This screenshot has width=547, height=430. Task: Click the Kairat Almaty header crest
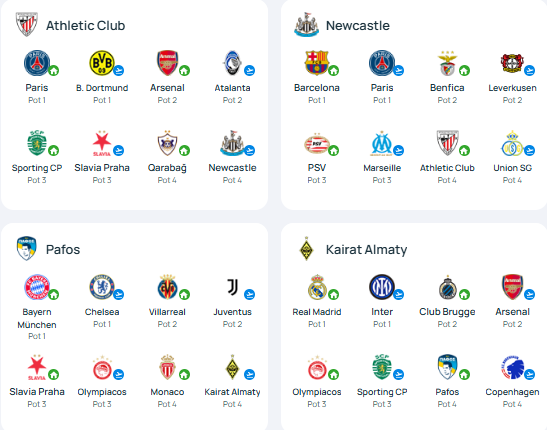[306, 249]
